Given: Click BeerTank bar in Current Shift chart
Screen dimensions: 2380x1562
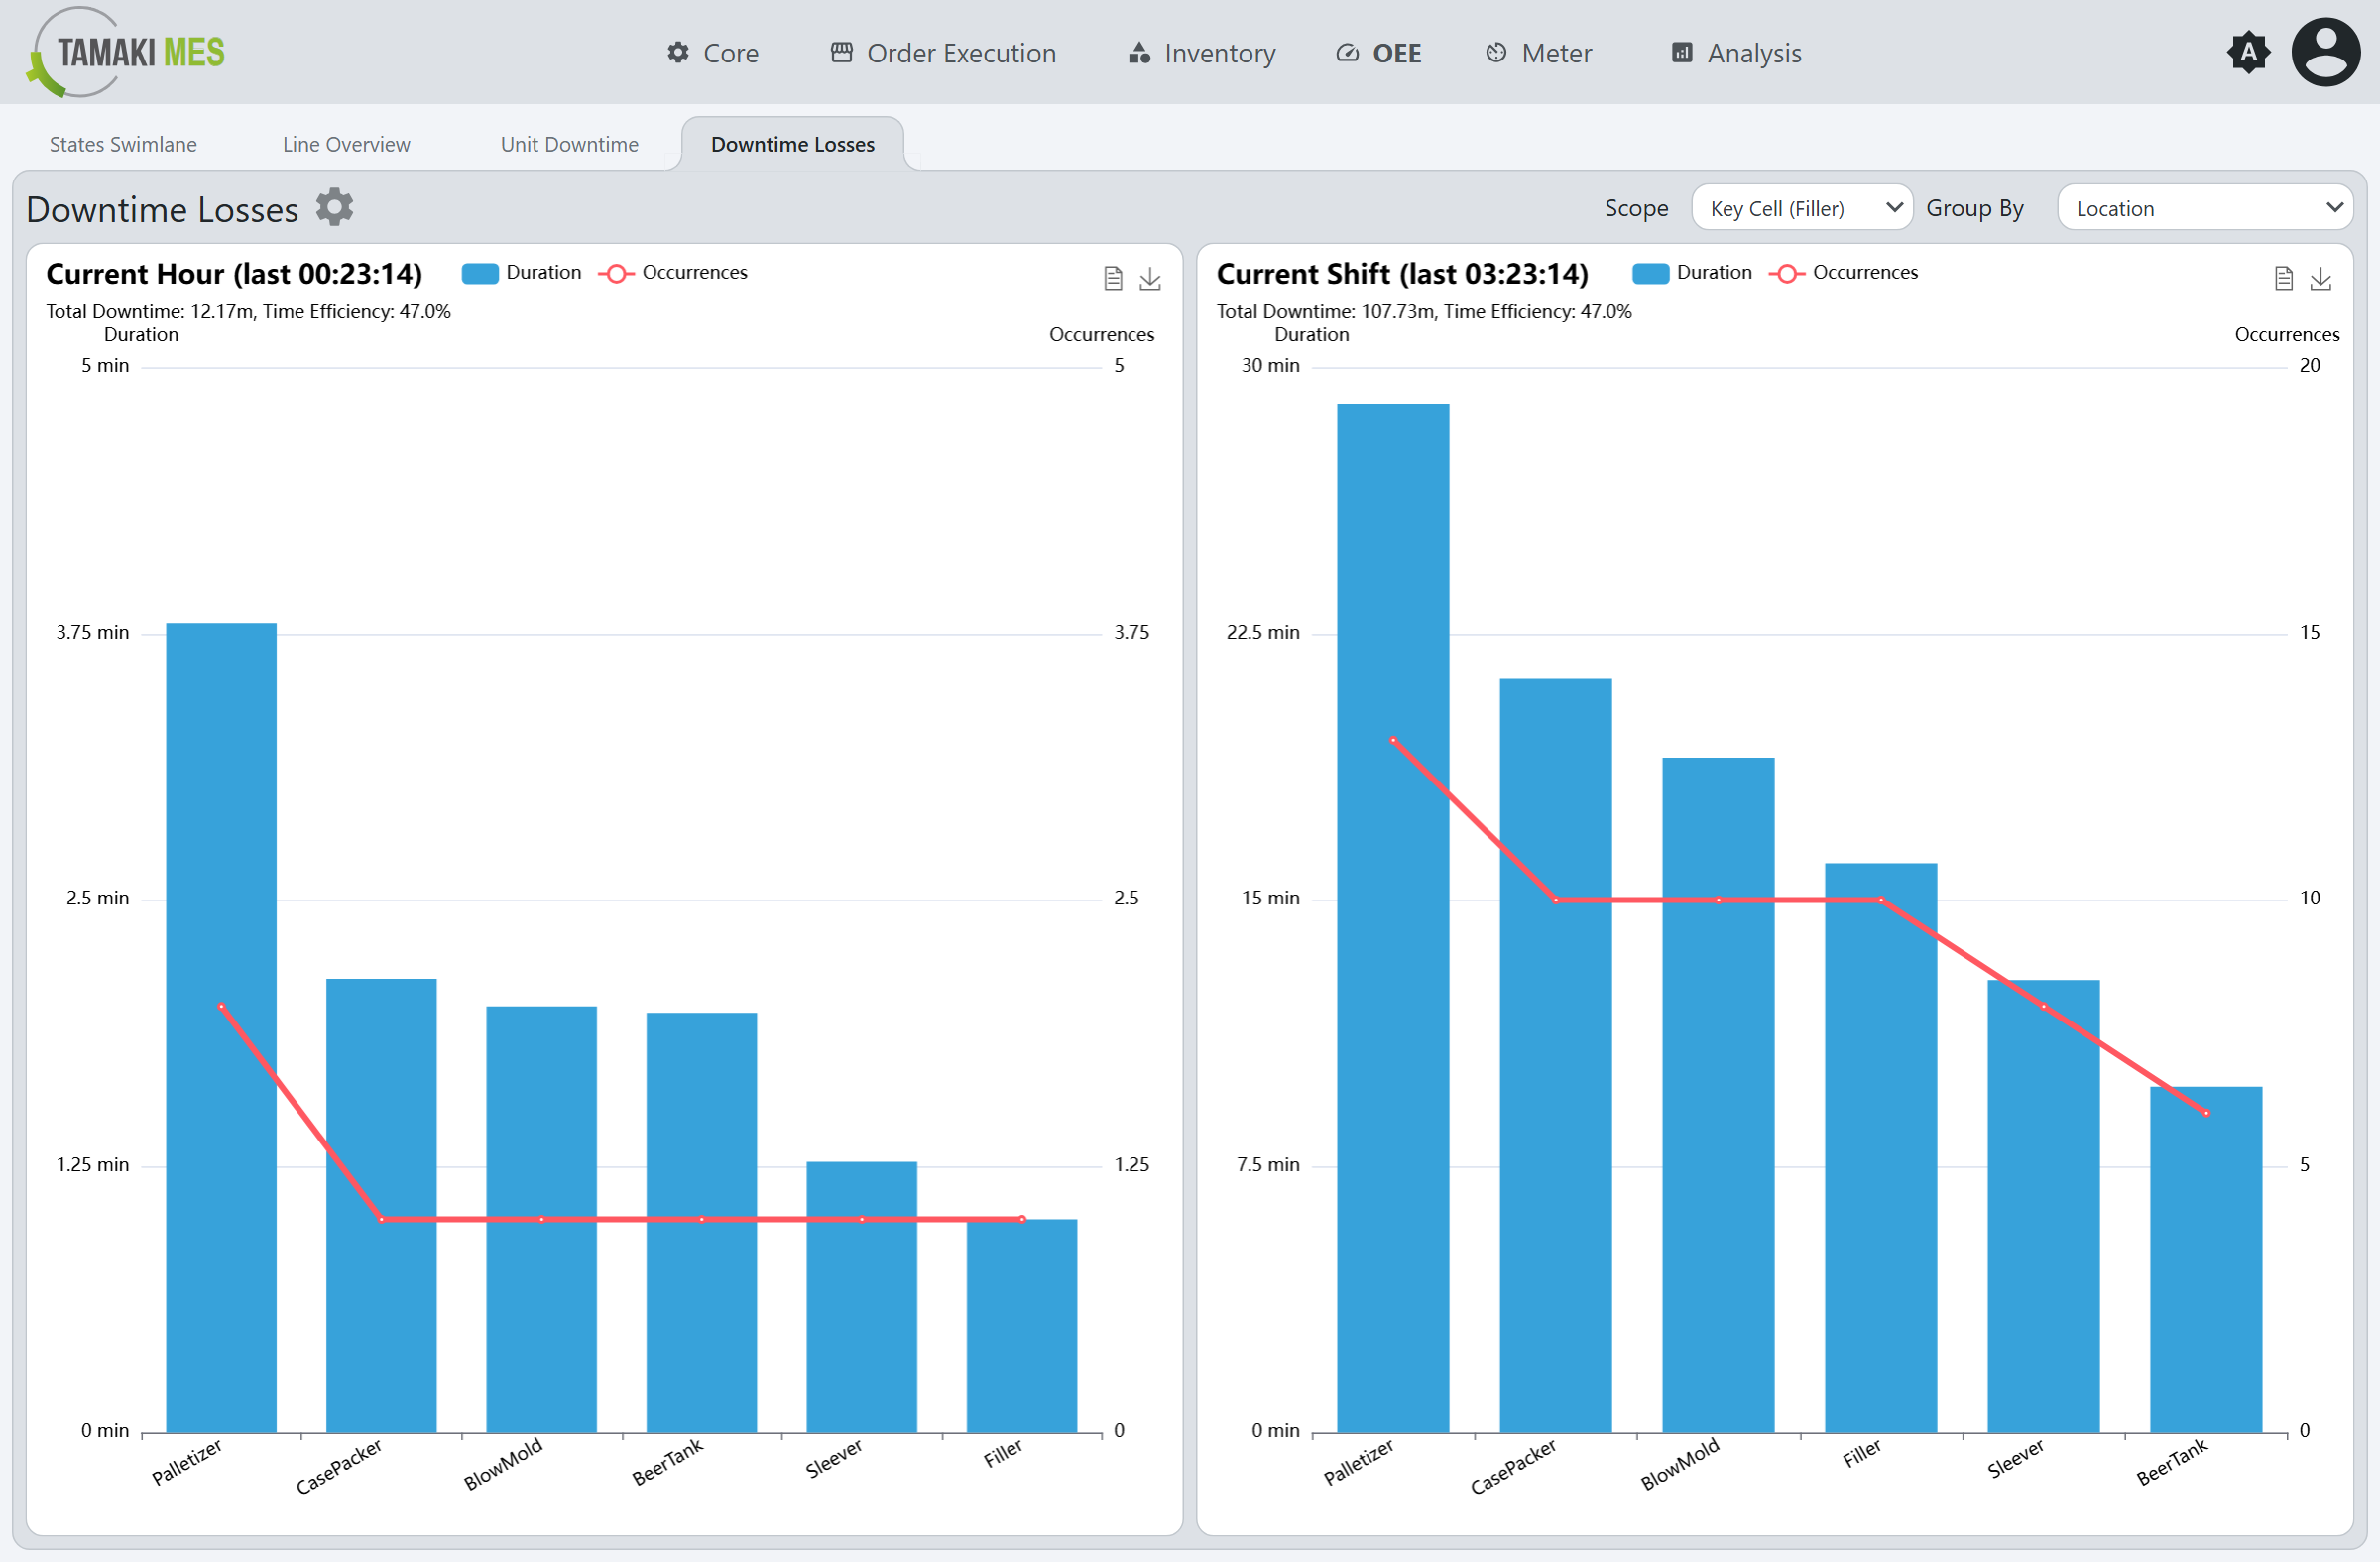Looking at the screenshot, I should [2206, 1260].
